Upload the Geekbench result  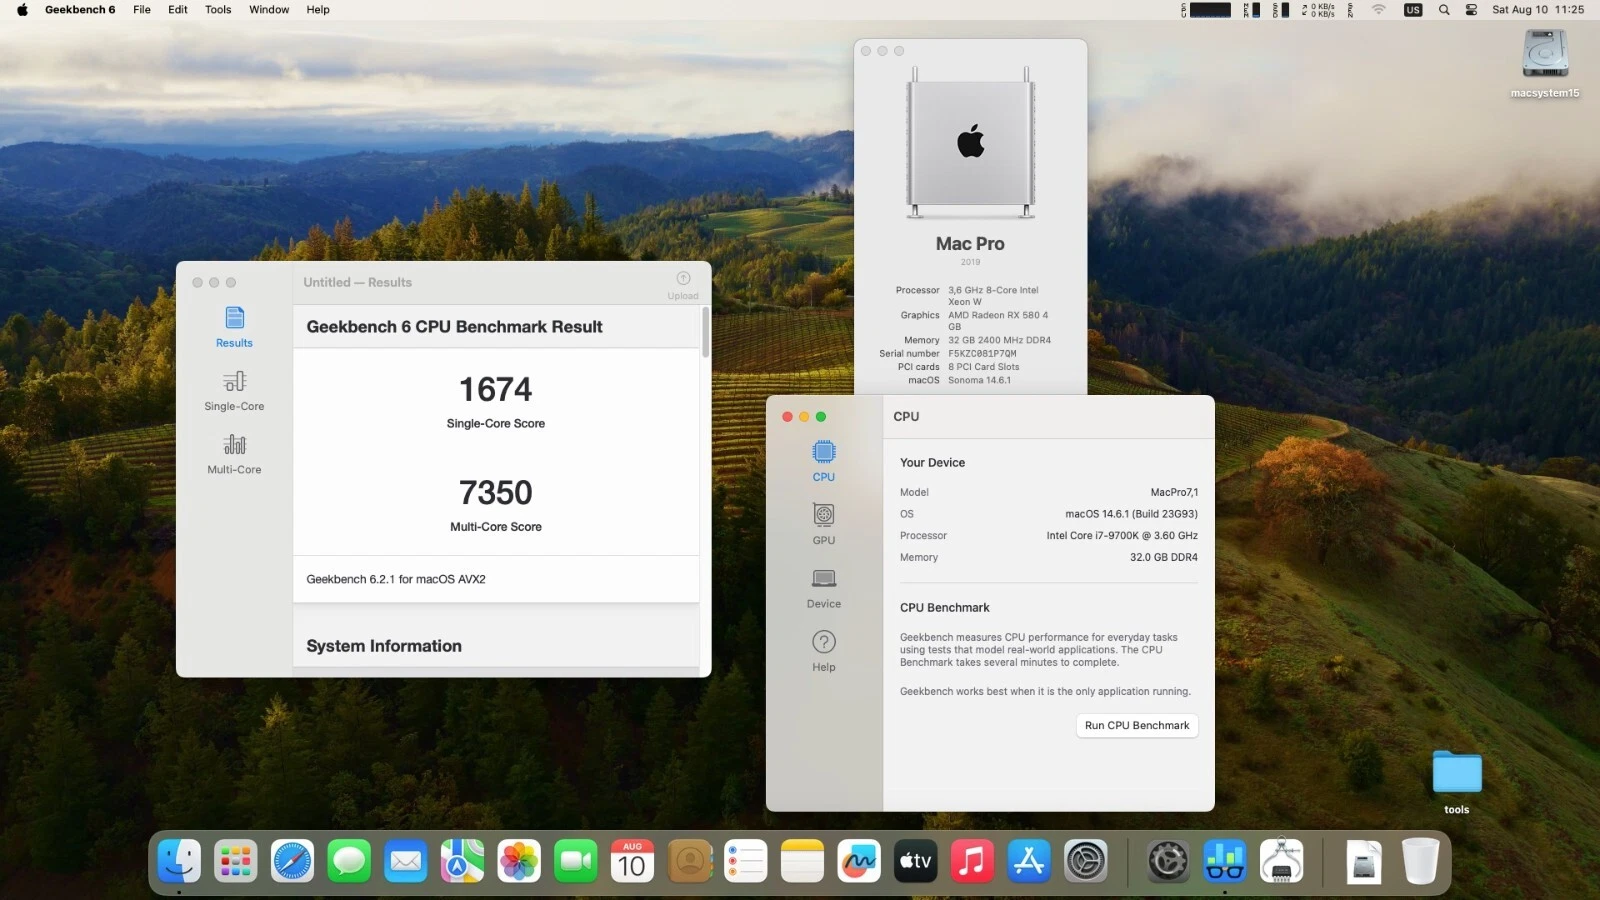coord(683,285)
